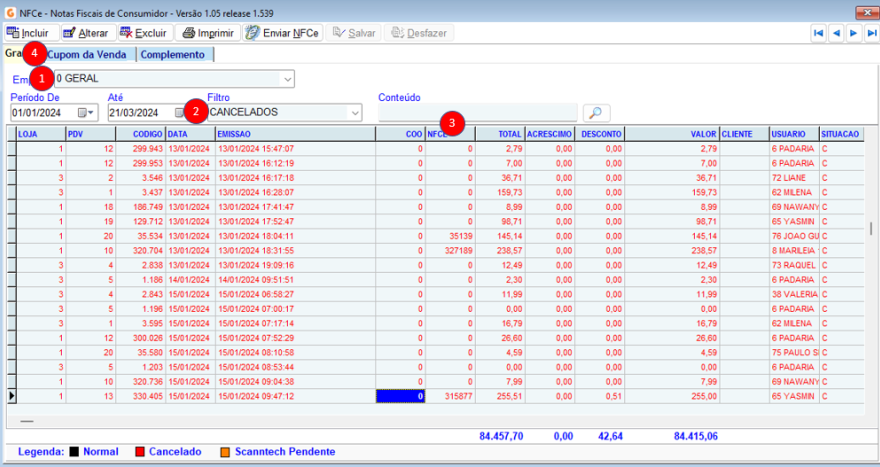The width and height of the screenshot is (880, 467).
Task: Click the VALOR column header
Action: [x=672, y=134]
